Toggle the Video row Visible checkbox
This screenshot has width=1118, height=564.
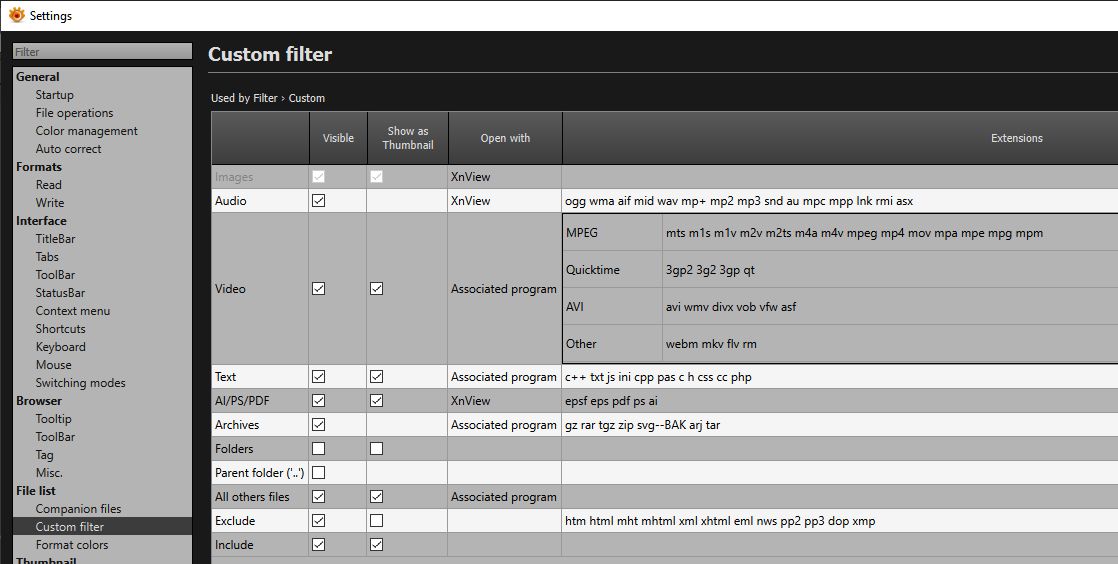[319, 289]
